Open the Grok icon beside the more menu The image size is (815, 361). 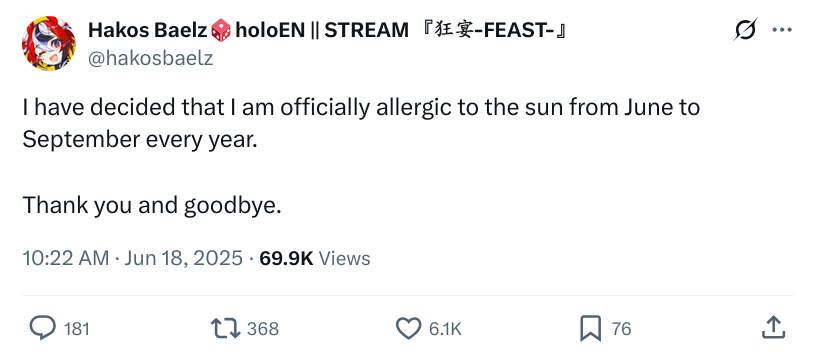point(745,30)
